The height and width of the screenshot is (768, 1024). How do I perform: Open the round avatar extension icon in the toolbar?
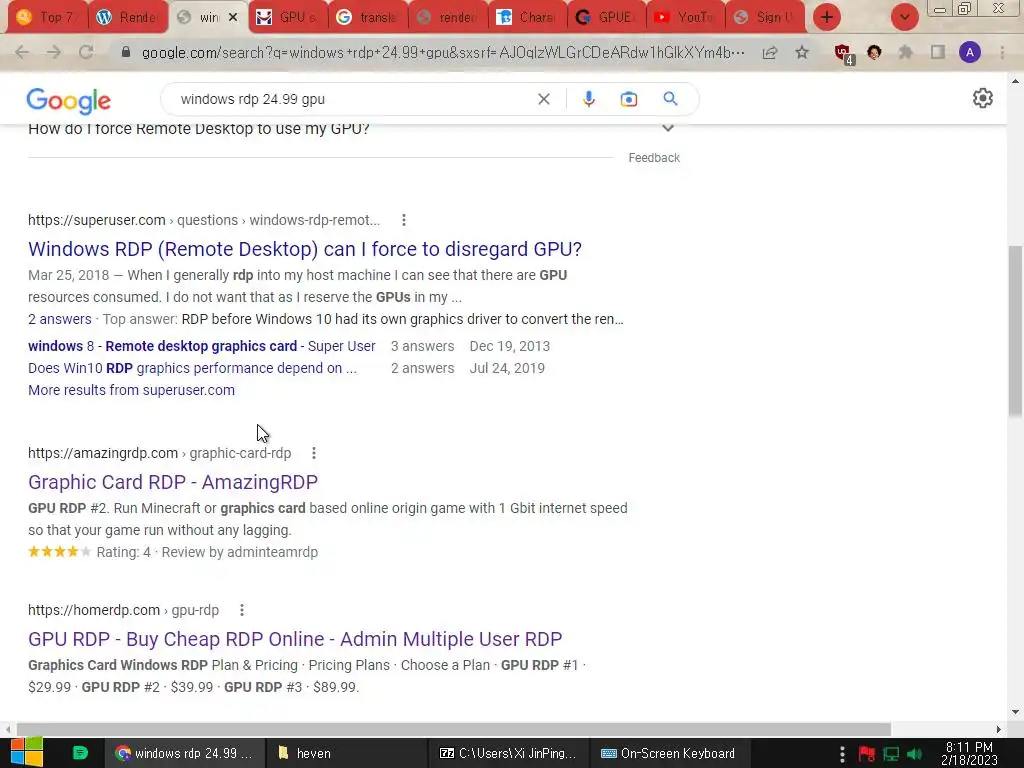874,52
